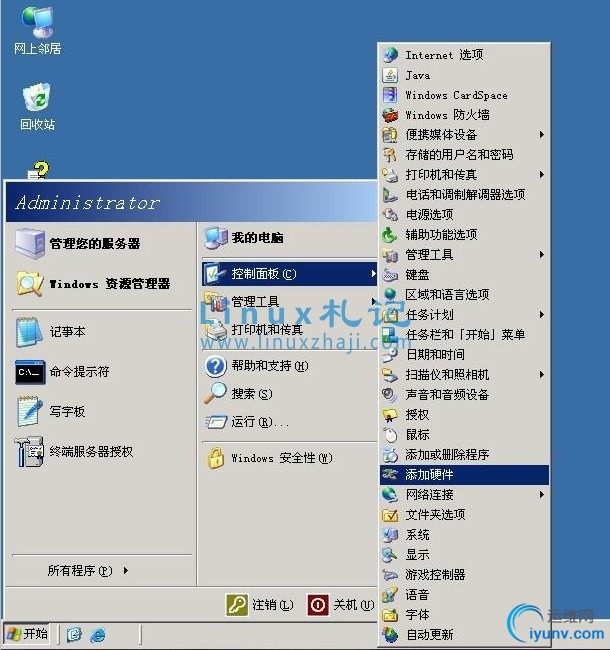
Task: Expand the 网络连接 submenu arrow
Action: (542, 495)
